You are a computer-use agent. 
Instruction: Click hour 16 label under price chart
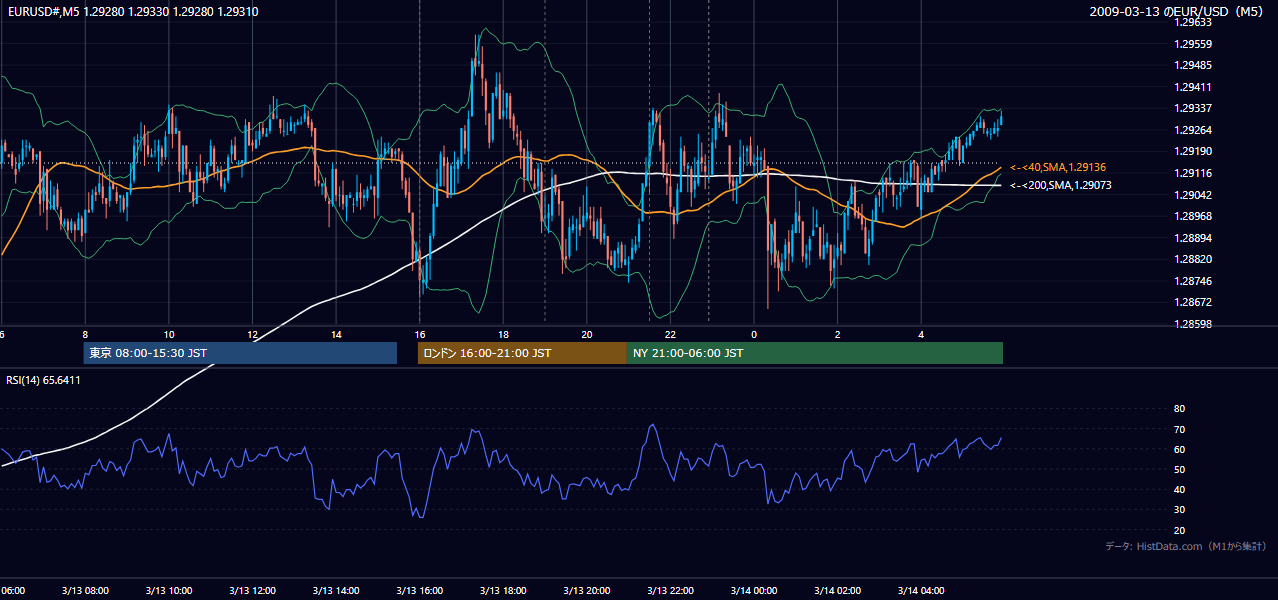tap(420, 334)
